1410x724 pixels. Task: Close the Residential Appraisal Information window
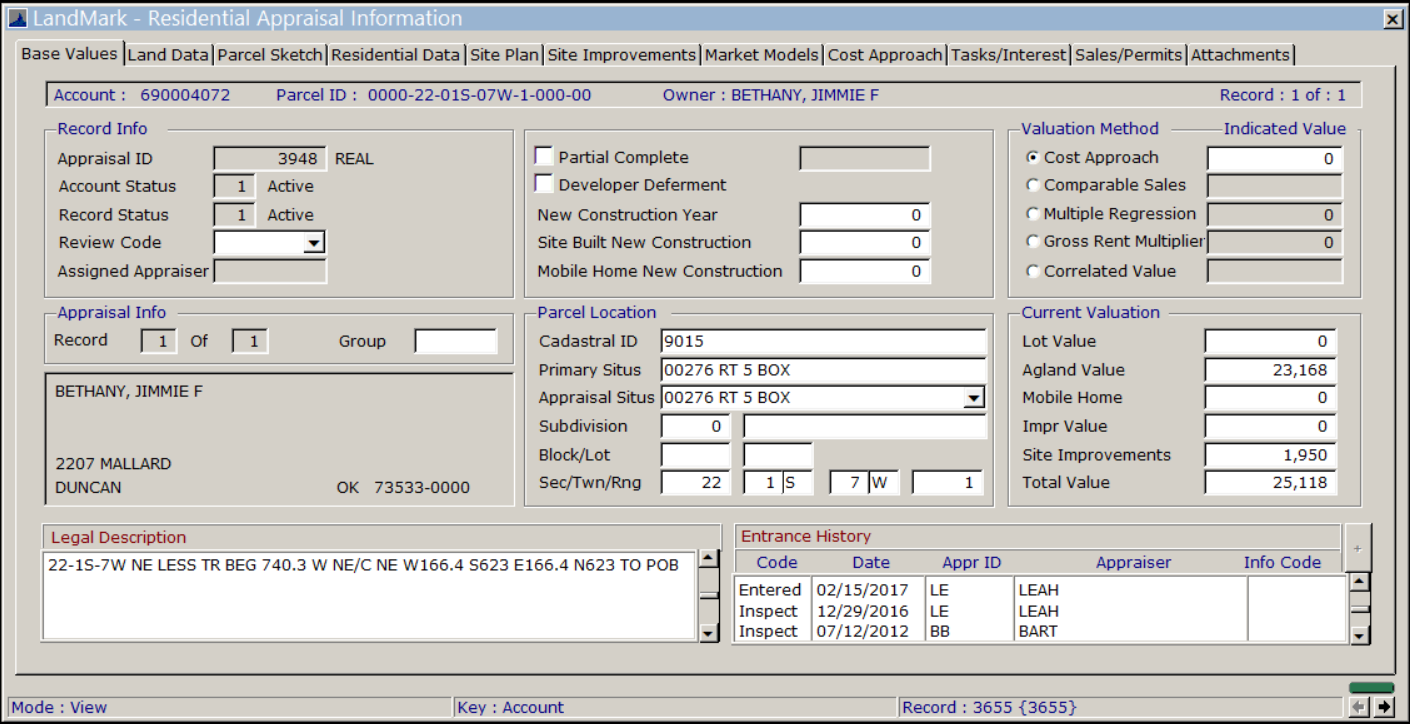(x=1391, y=18)
